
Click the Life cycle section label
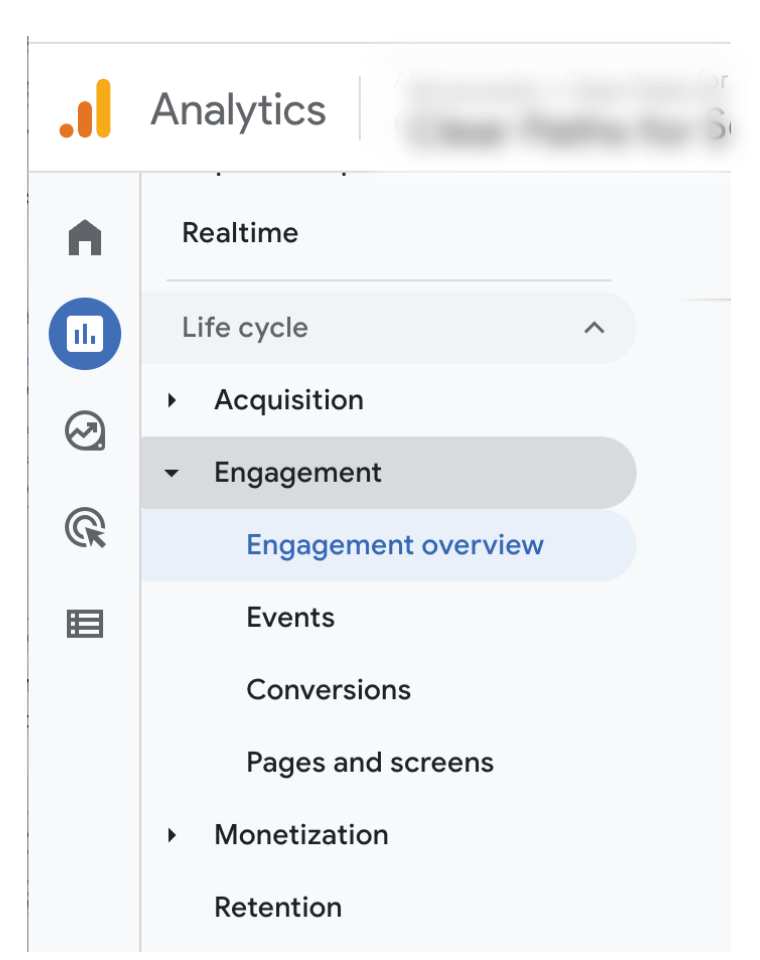[245, 327]
